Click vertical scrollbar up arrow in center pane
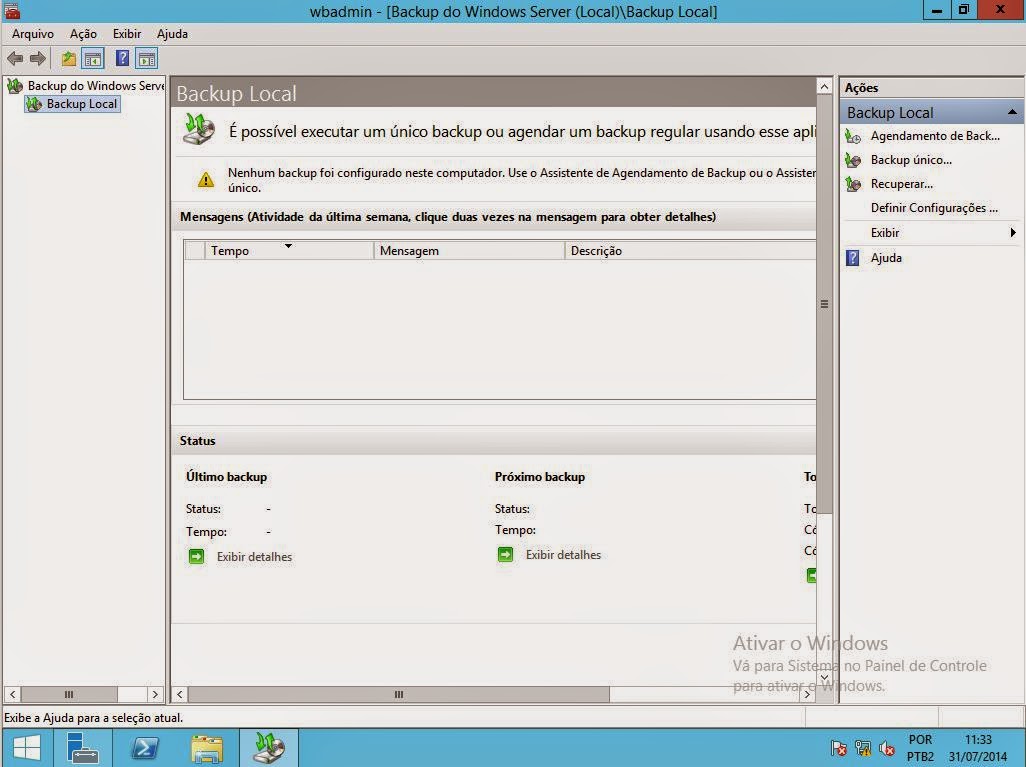 (824, 86)
